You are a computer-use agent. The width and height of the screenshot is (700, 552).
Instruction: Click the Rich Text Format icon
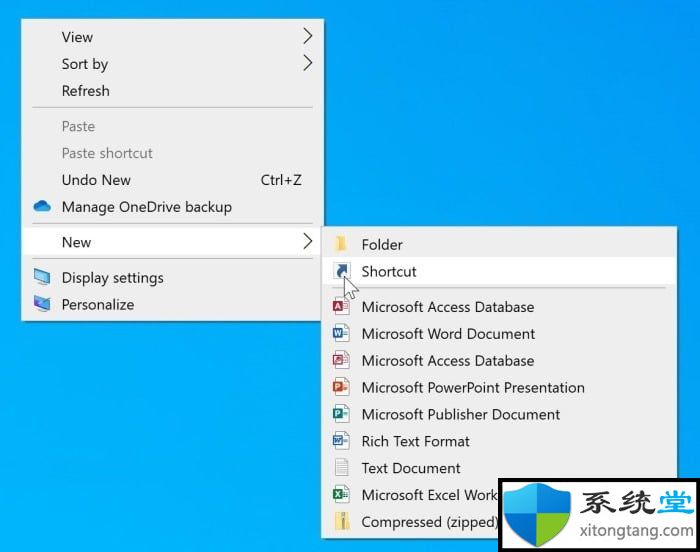point(342,441)
